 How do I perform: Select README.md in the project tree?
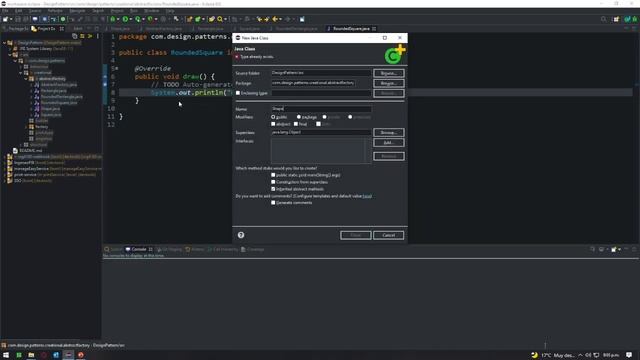click(x=31, y=151)
